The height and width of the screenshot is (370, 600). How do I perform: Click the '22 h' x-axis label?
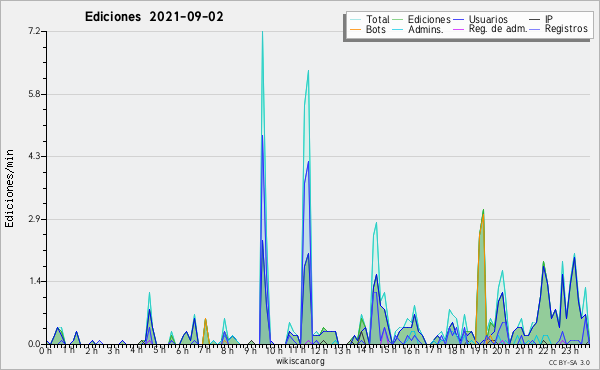pyautogui.click(x=546, y=351)
